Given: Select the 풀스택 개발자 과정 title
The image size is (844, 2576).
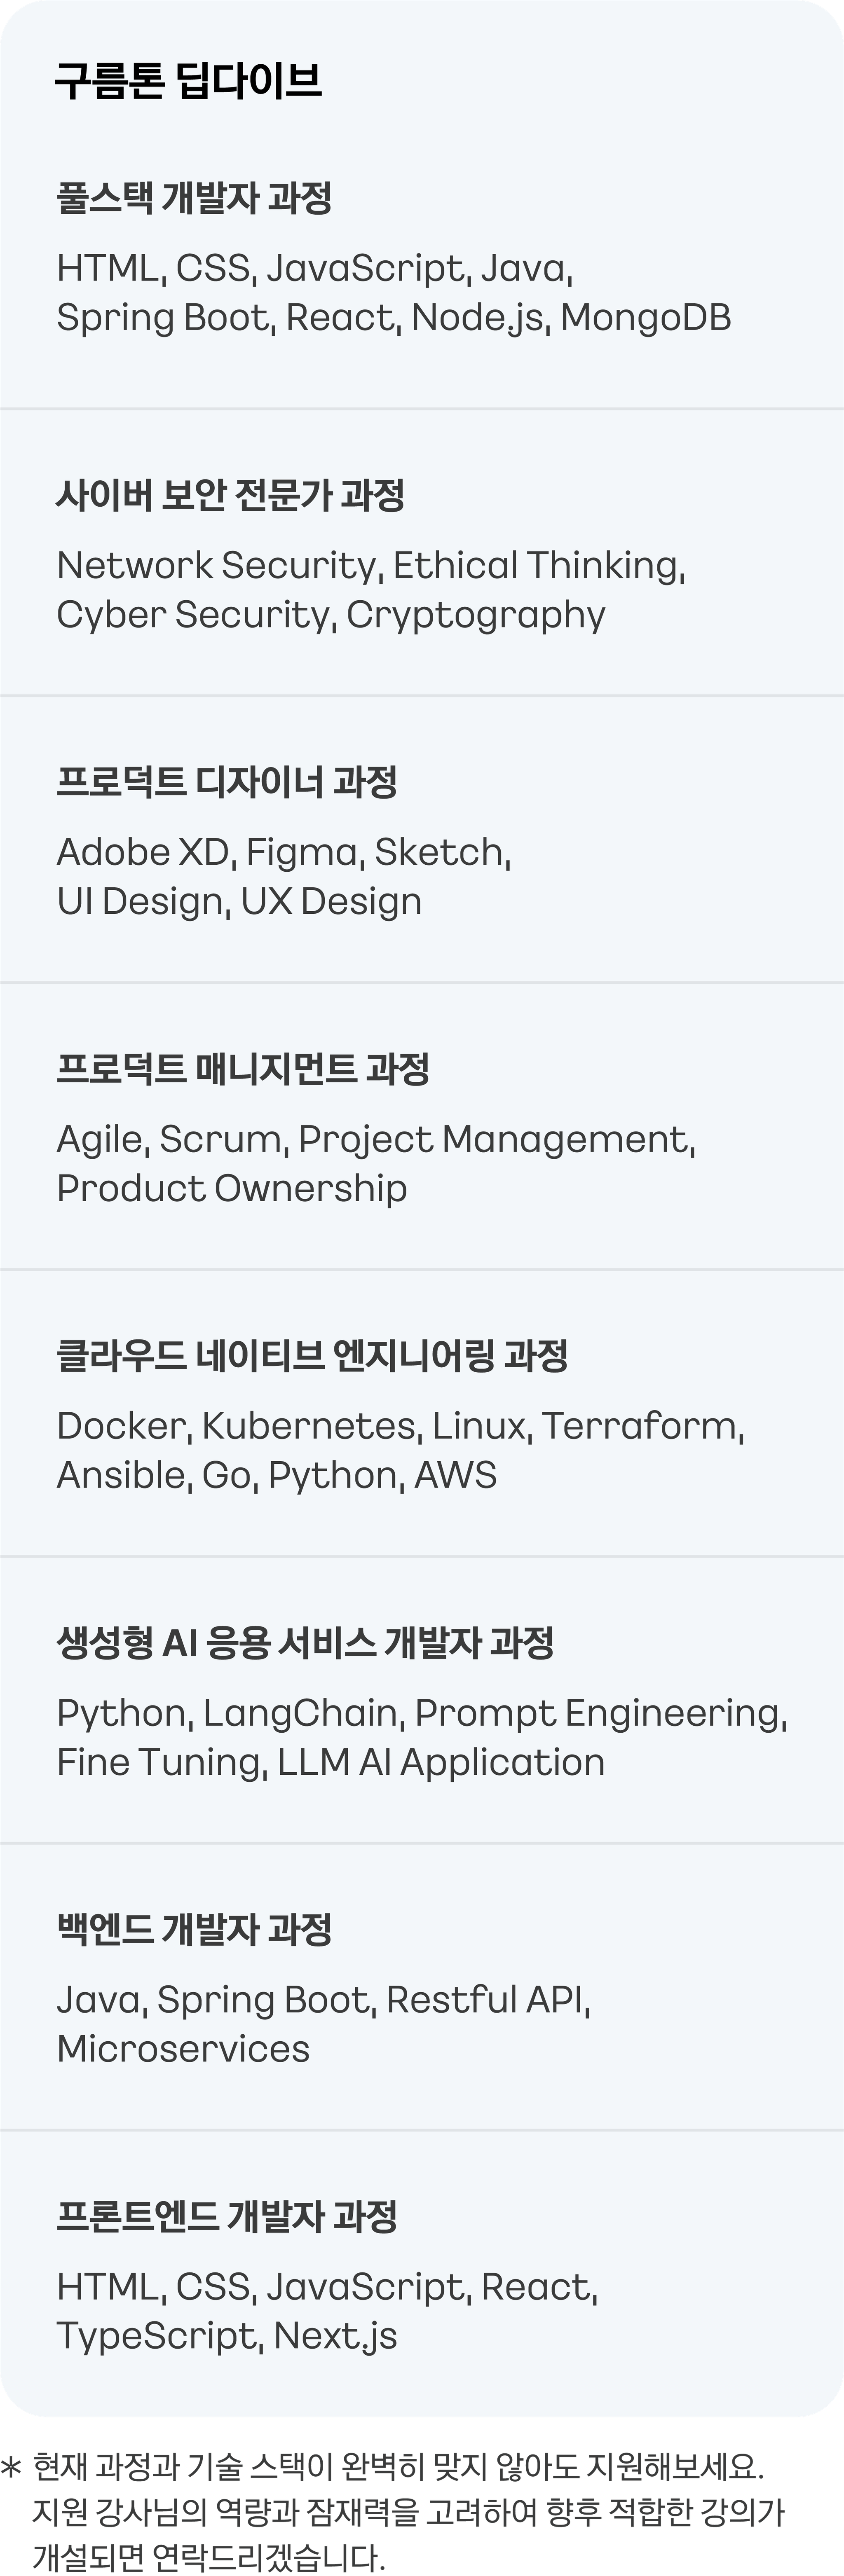Looking at the screenshot, I should (194, 198).
